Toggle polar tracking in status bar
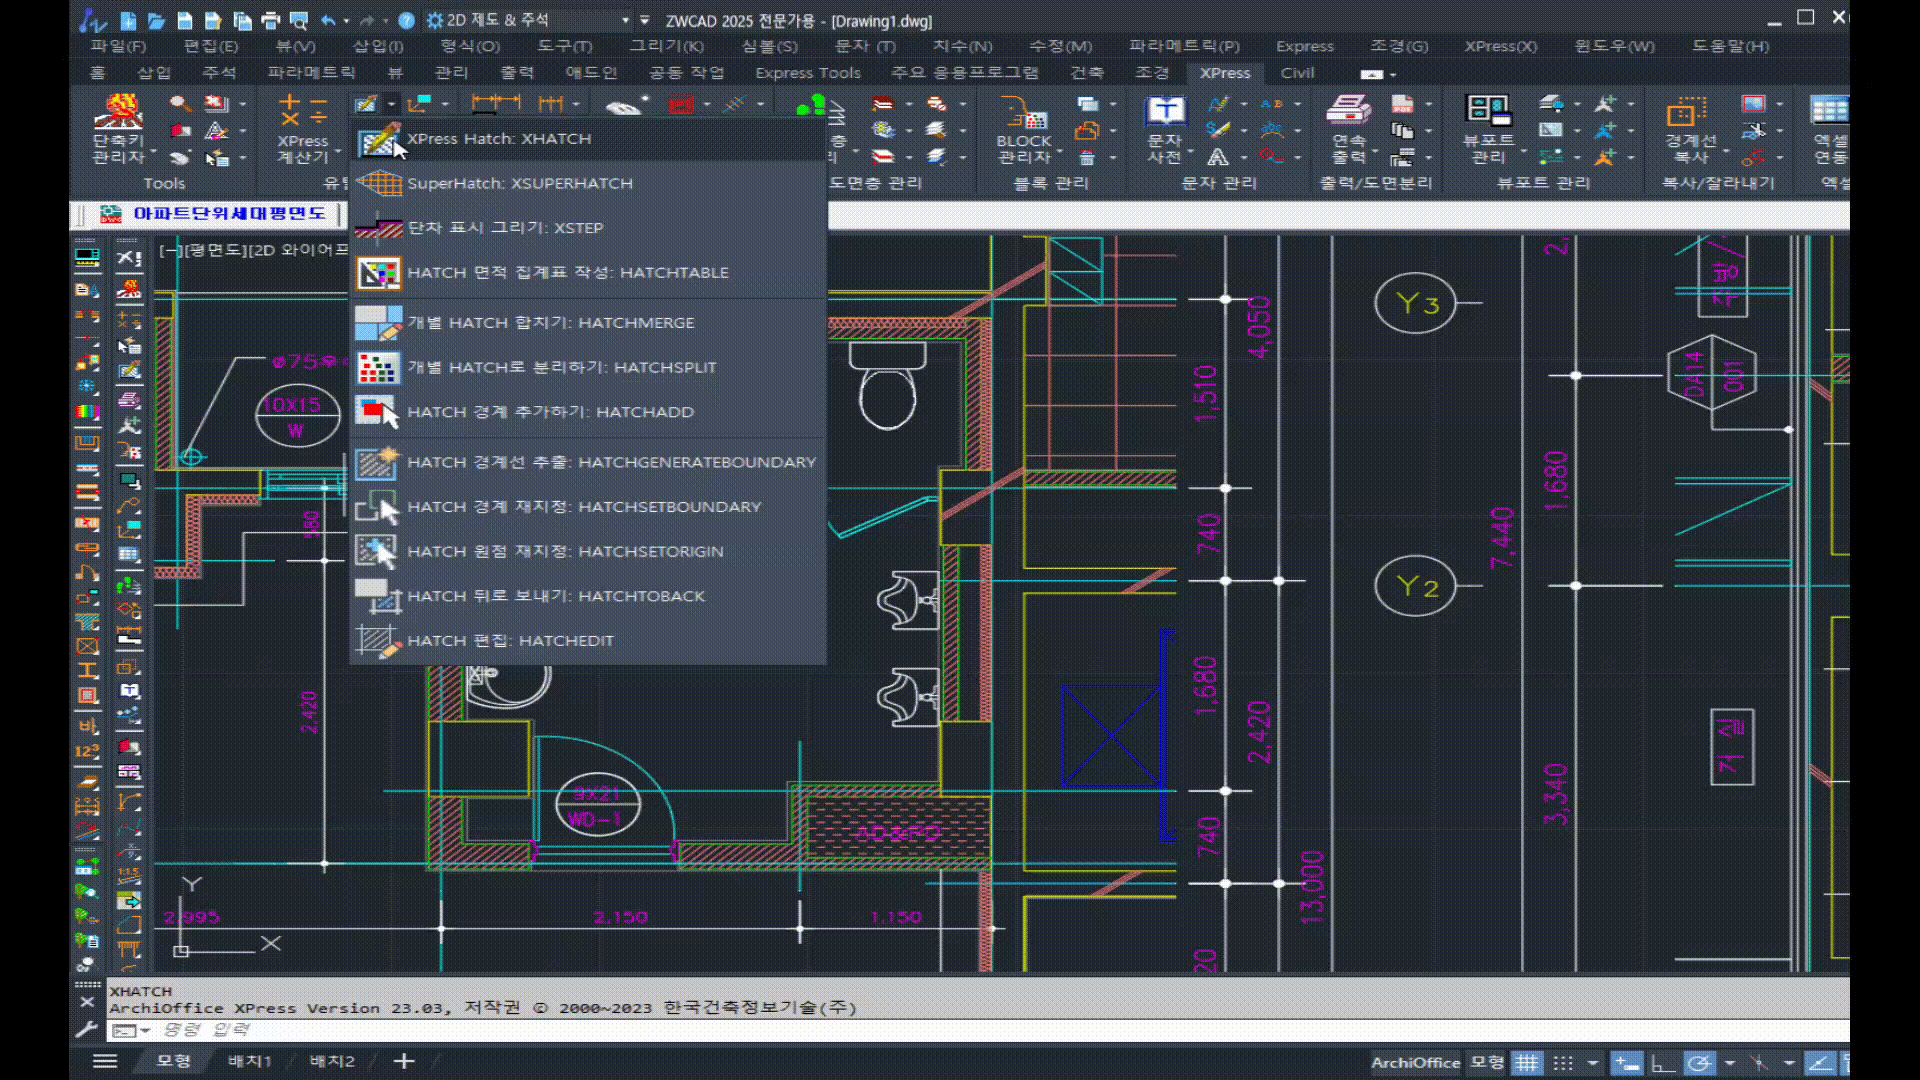The width and height of the screenshot is (1920, 1080). coord(1698,1063)
